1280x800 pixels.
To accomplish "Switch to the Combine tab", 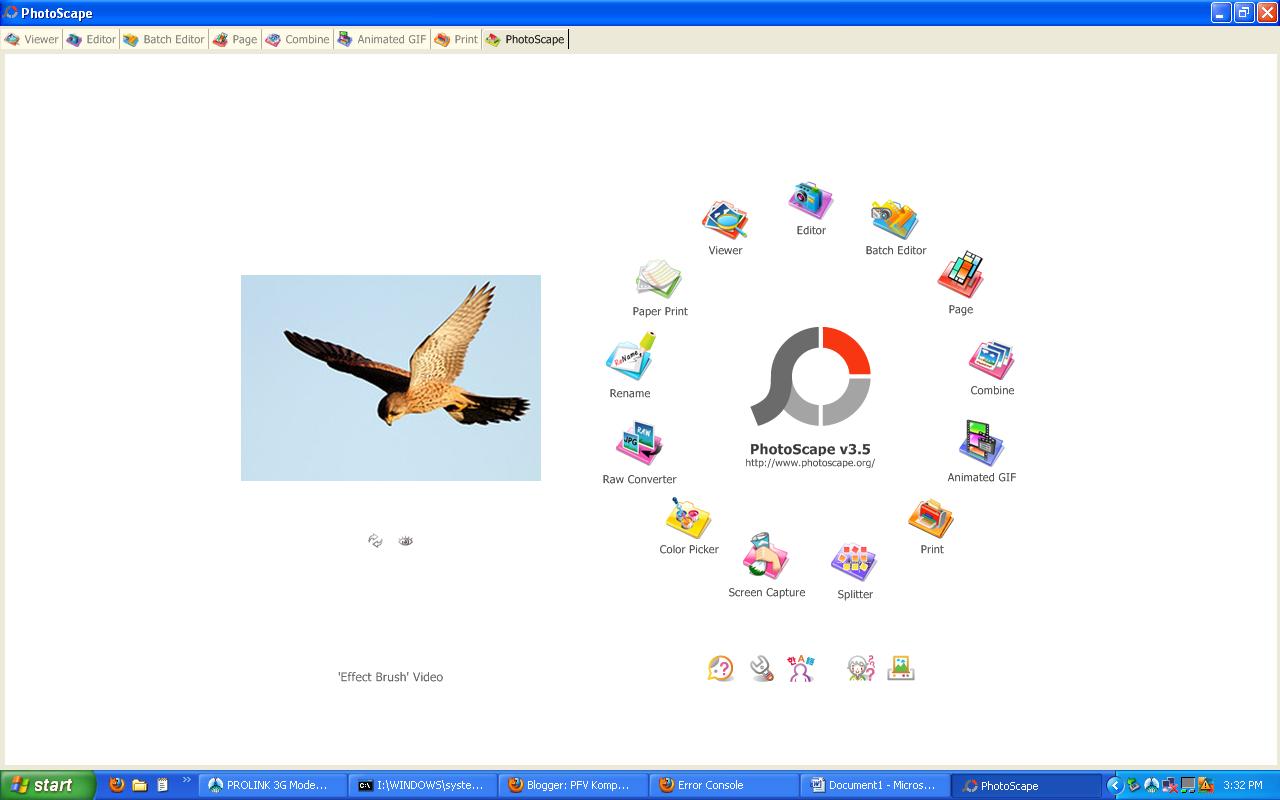I will 297,39.
